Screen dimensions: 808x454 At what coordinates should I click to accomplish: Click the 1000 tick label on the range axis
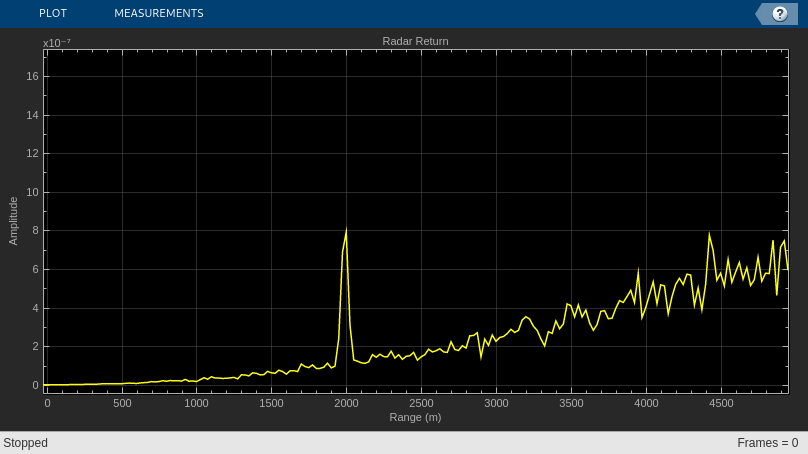pos(196,403)
